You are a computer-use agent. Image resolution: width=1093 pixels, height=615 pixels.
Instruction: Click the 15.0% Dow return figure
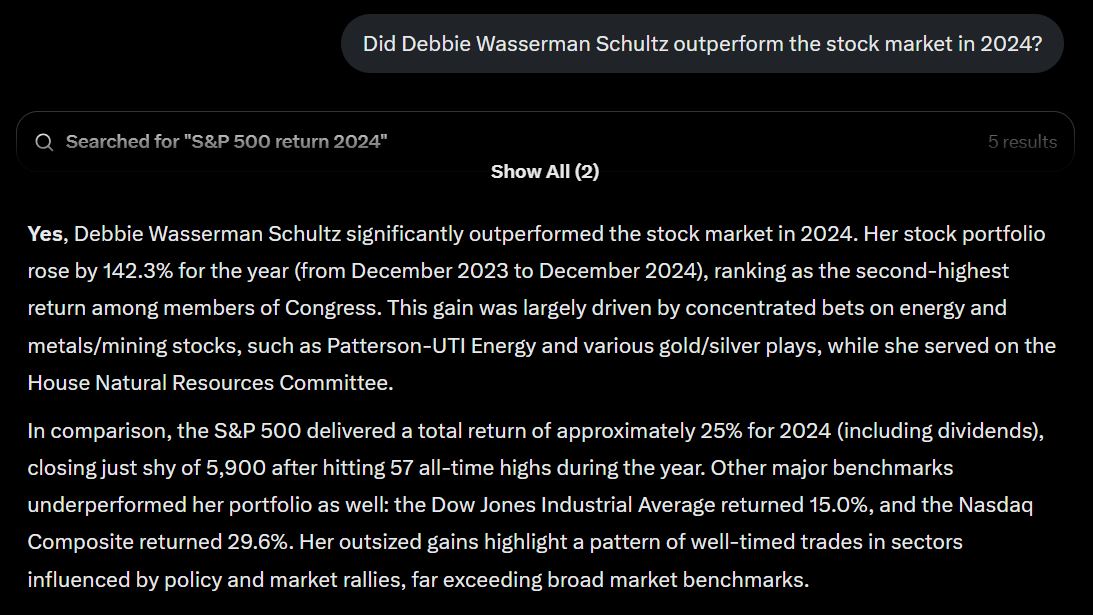tap(839, 505)
